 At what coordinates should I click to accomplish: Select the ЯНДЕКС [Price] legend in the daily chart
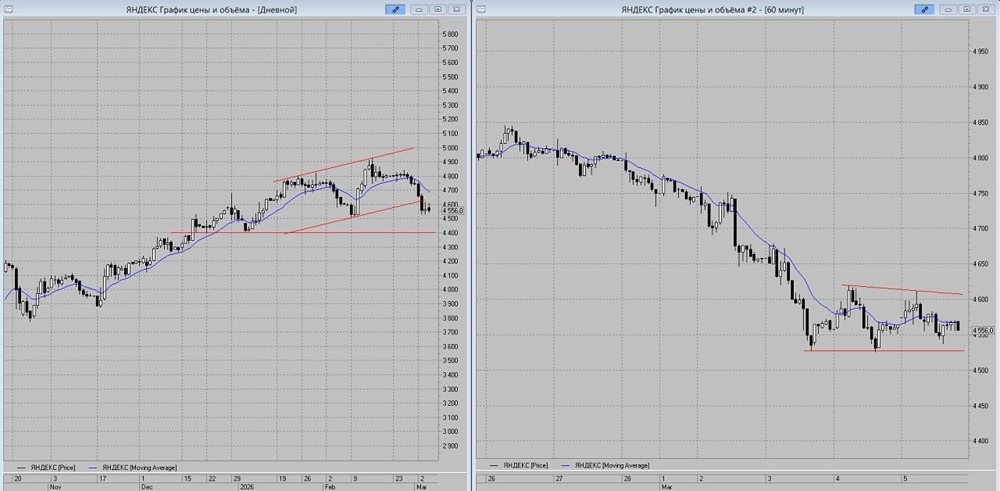[46, 467]
